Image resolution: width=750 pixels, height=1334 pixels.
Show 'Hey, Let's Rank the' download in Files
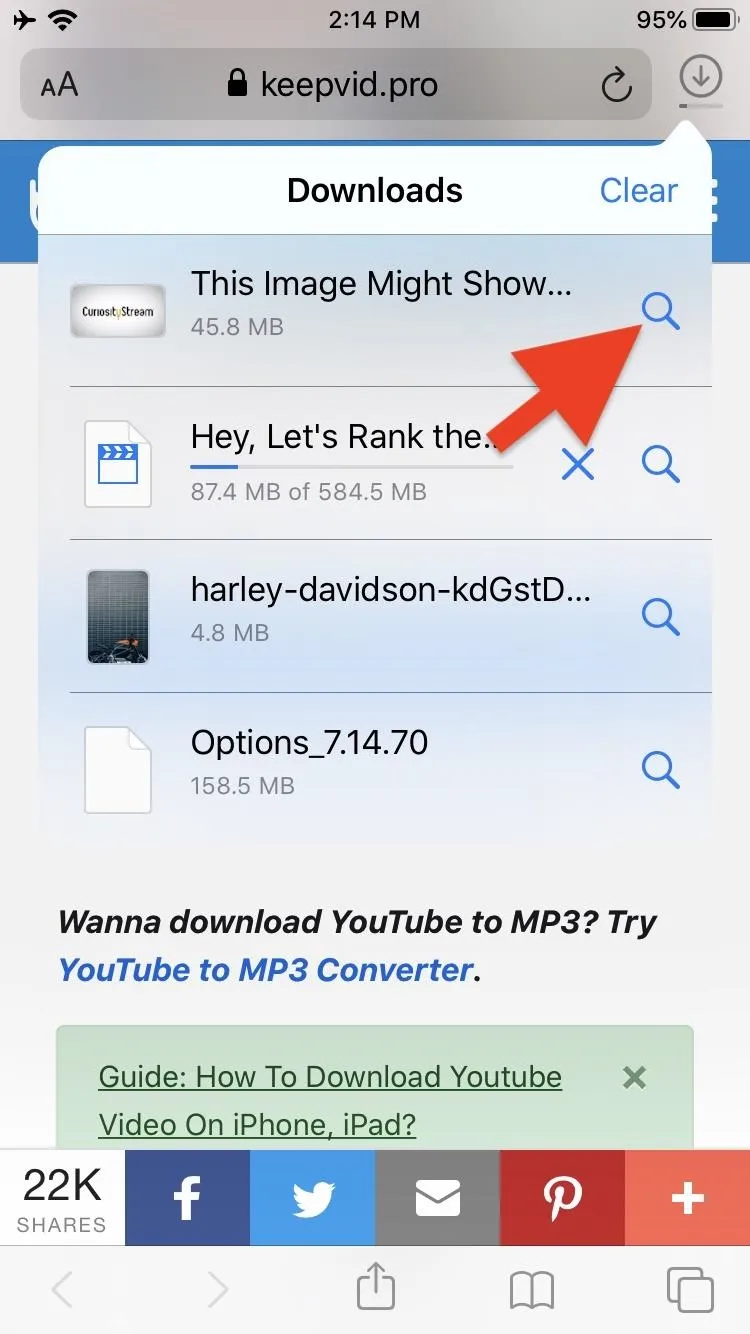(x=660, y=463)
